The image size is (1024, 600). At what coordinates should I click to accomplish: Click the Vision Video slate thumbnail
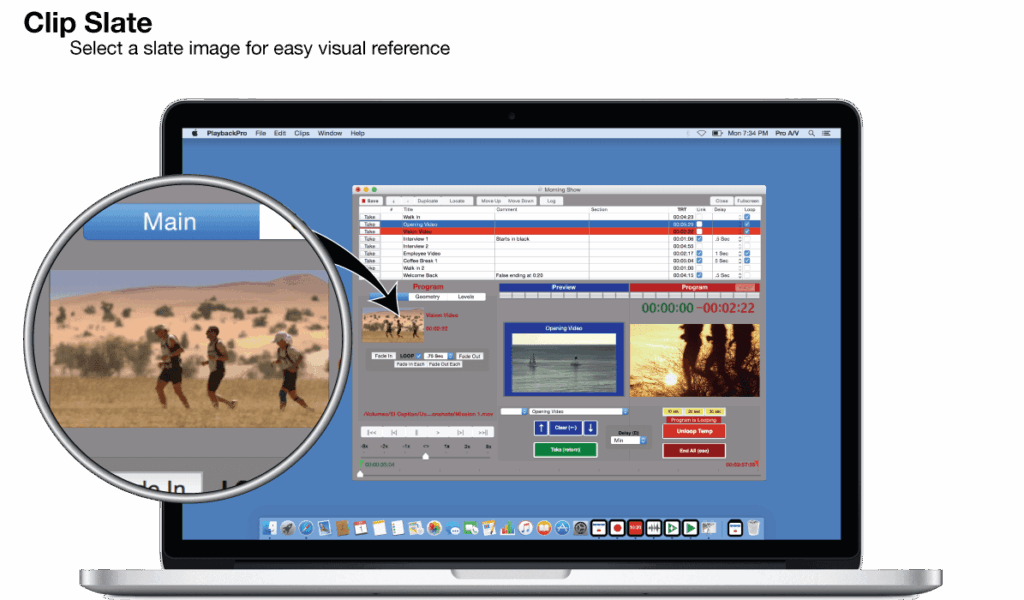coord(392,324)
